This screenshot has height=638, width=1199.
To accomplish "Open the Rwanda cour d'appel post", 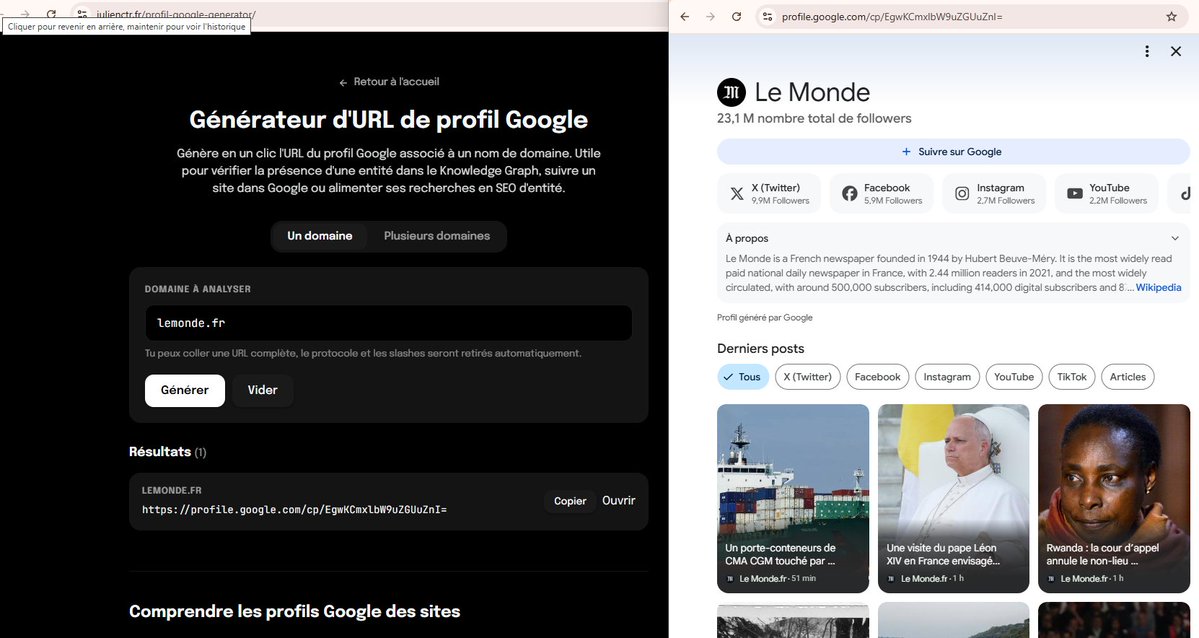I will coord(1114,498).
